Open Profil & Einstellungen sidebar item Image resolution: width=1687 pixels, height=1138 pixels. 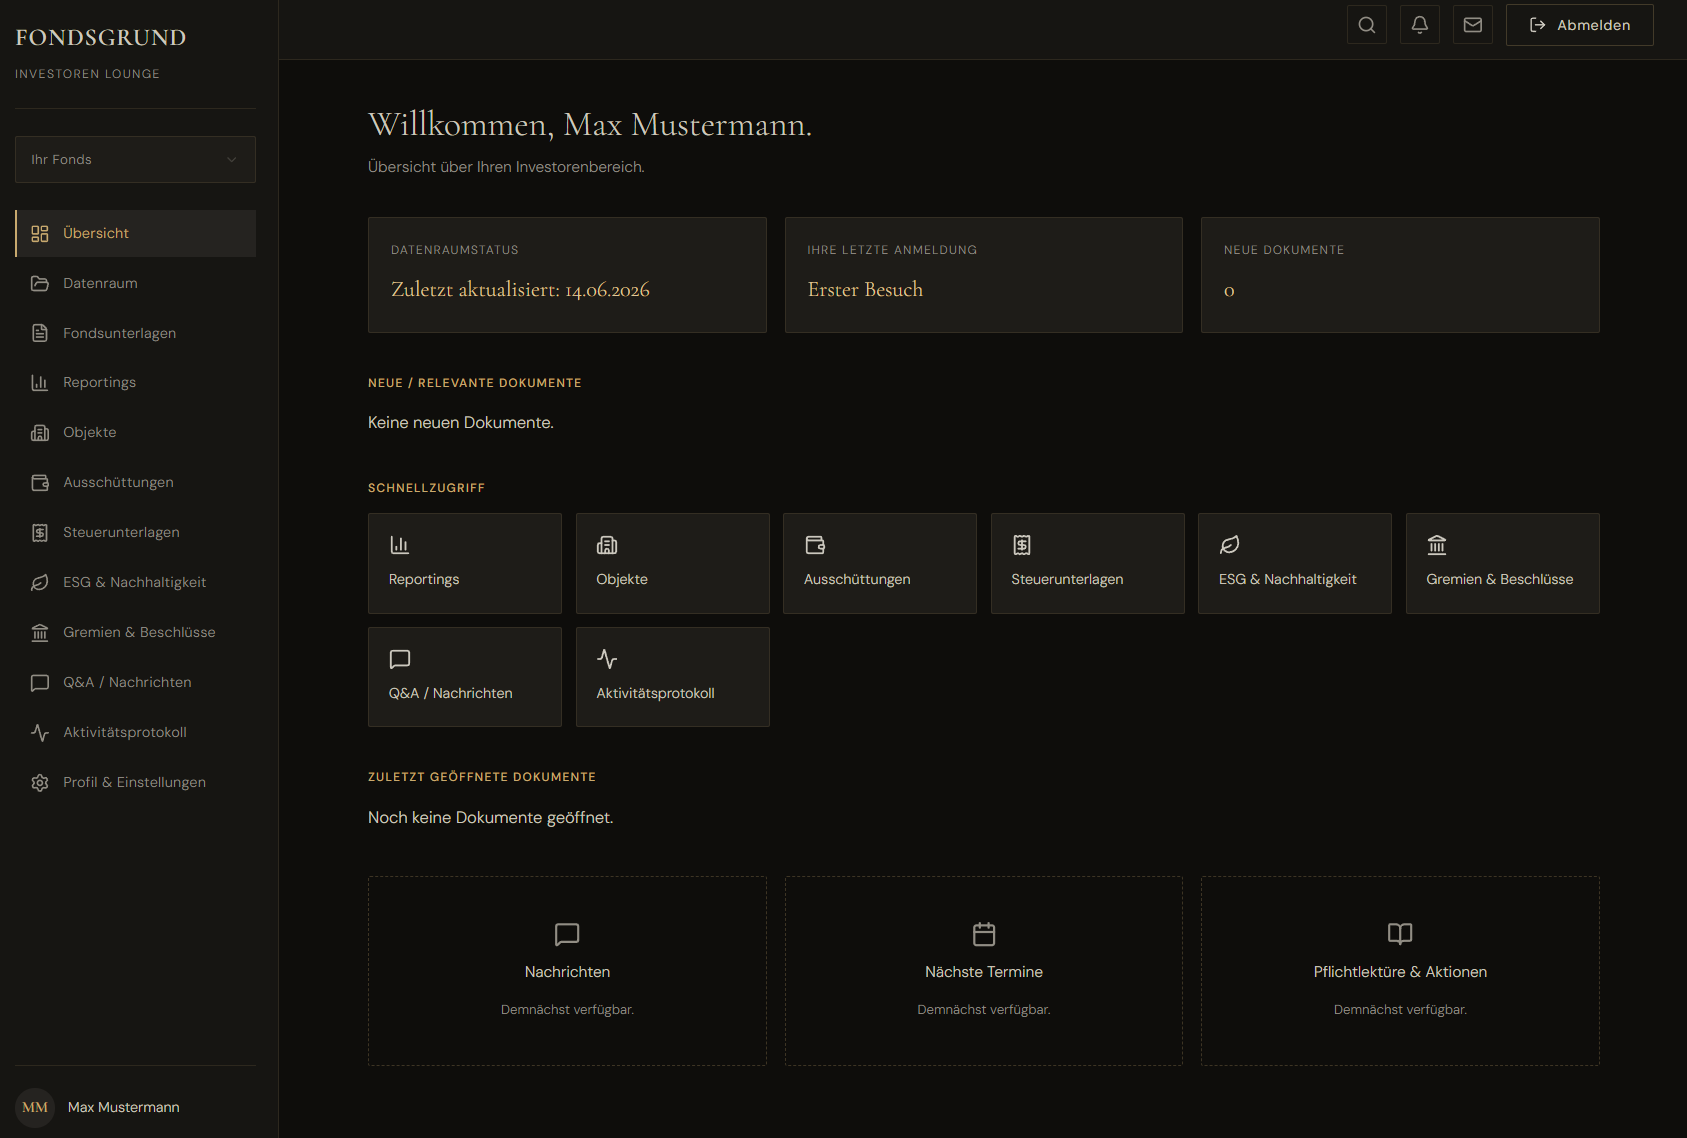click(x=135, y=782)
